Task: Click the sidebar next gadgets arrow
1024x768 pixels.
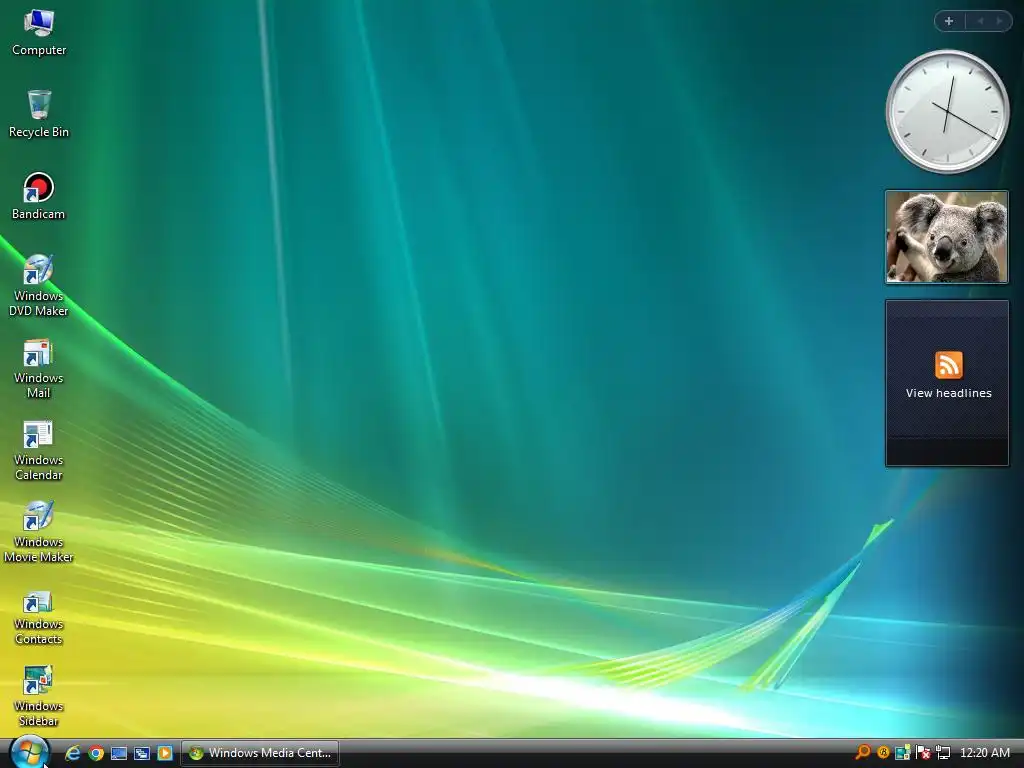Action: [x=999, y=21]
